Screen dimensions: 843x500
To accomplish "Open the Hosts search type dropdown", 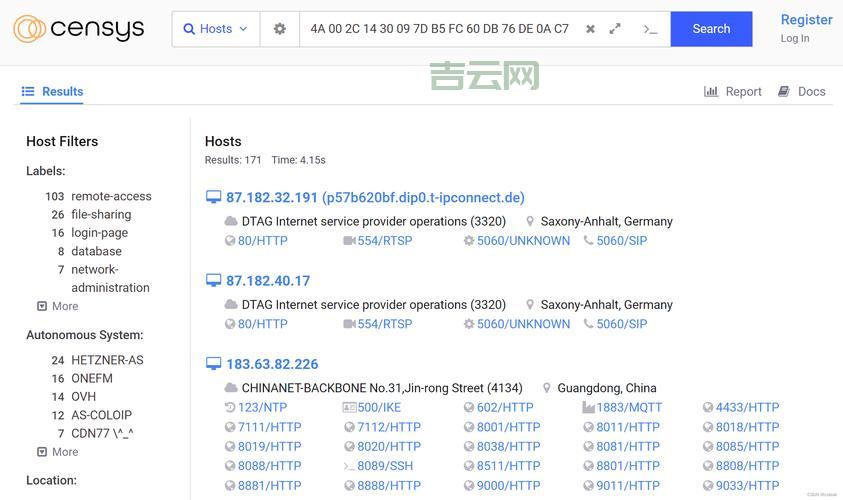I will [x=216, y=29].
